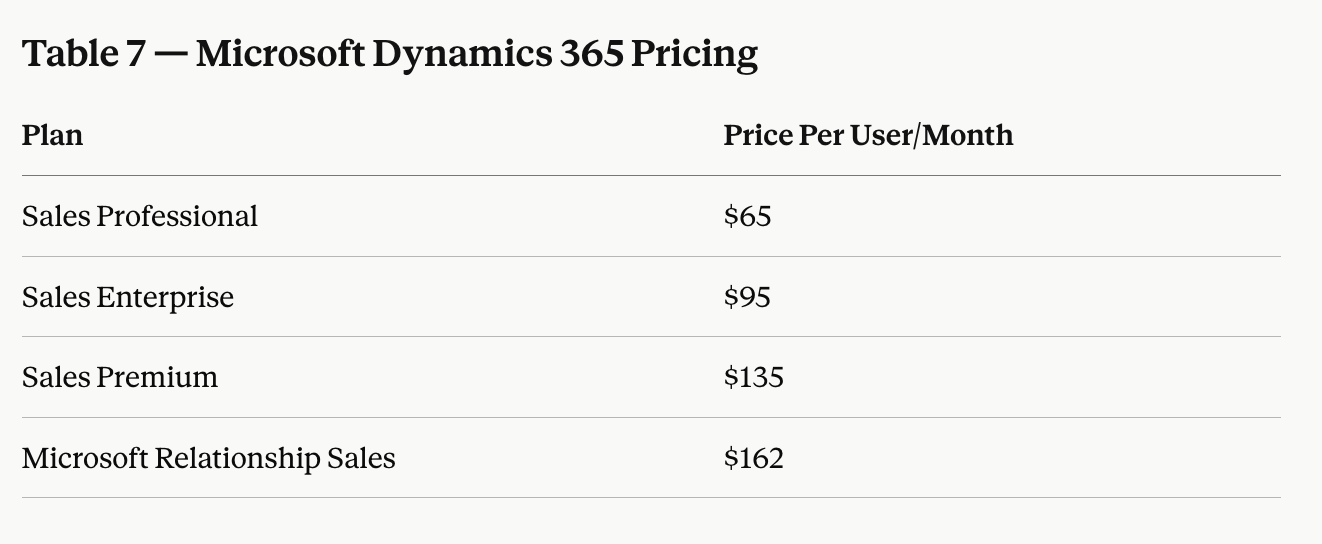Select the Plan column header
1322x544 pixels.
[x=52, y=135]
